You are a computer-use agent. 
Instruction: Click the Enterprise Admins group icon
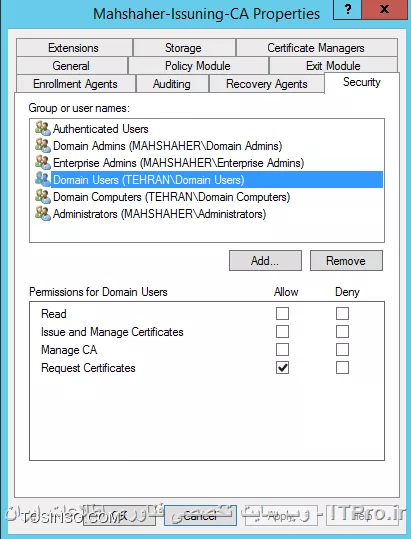(43, 163)
